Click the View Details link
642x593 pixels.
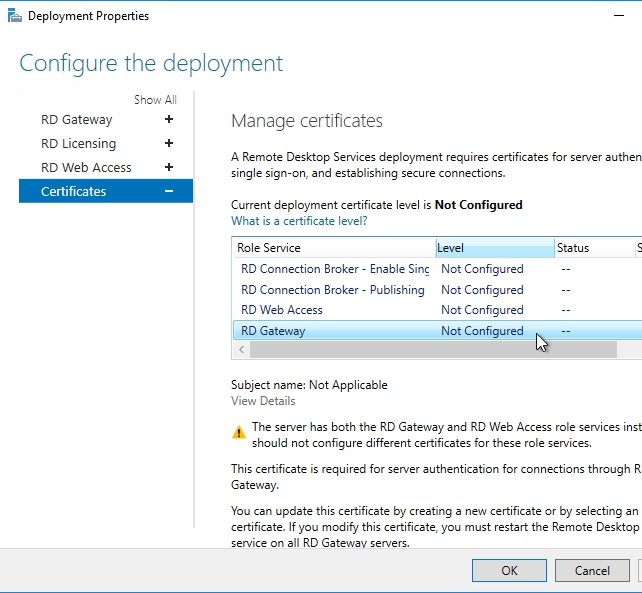click(x=263, y=401)
